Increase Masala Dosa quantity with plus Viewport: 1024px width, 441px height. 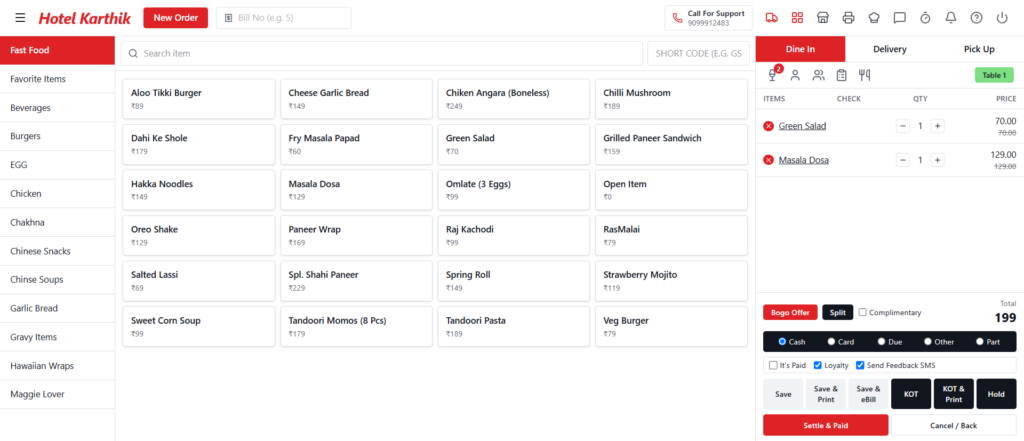pyautogui.click(x=937, y=160)
